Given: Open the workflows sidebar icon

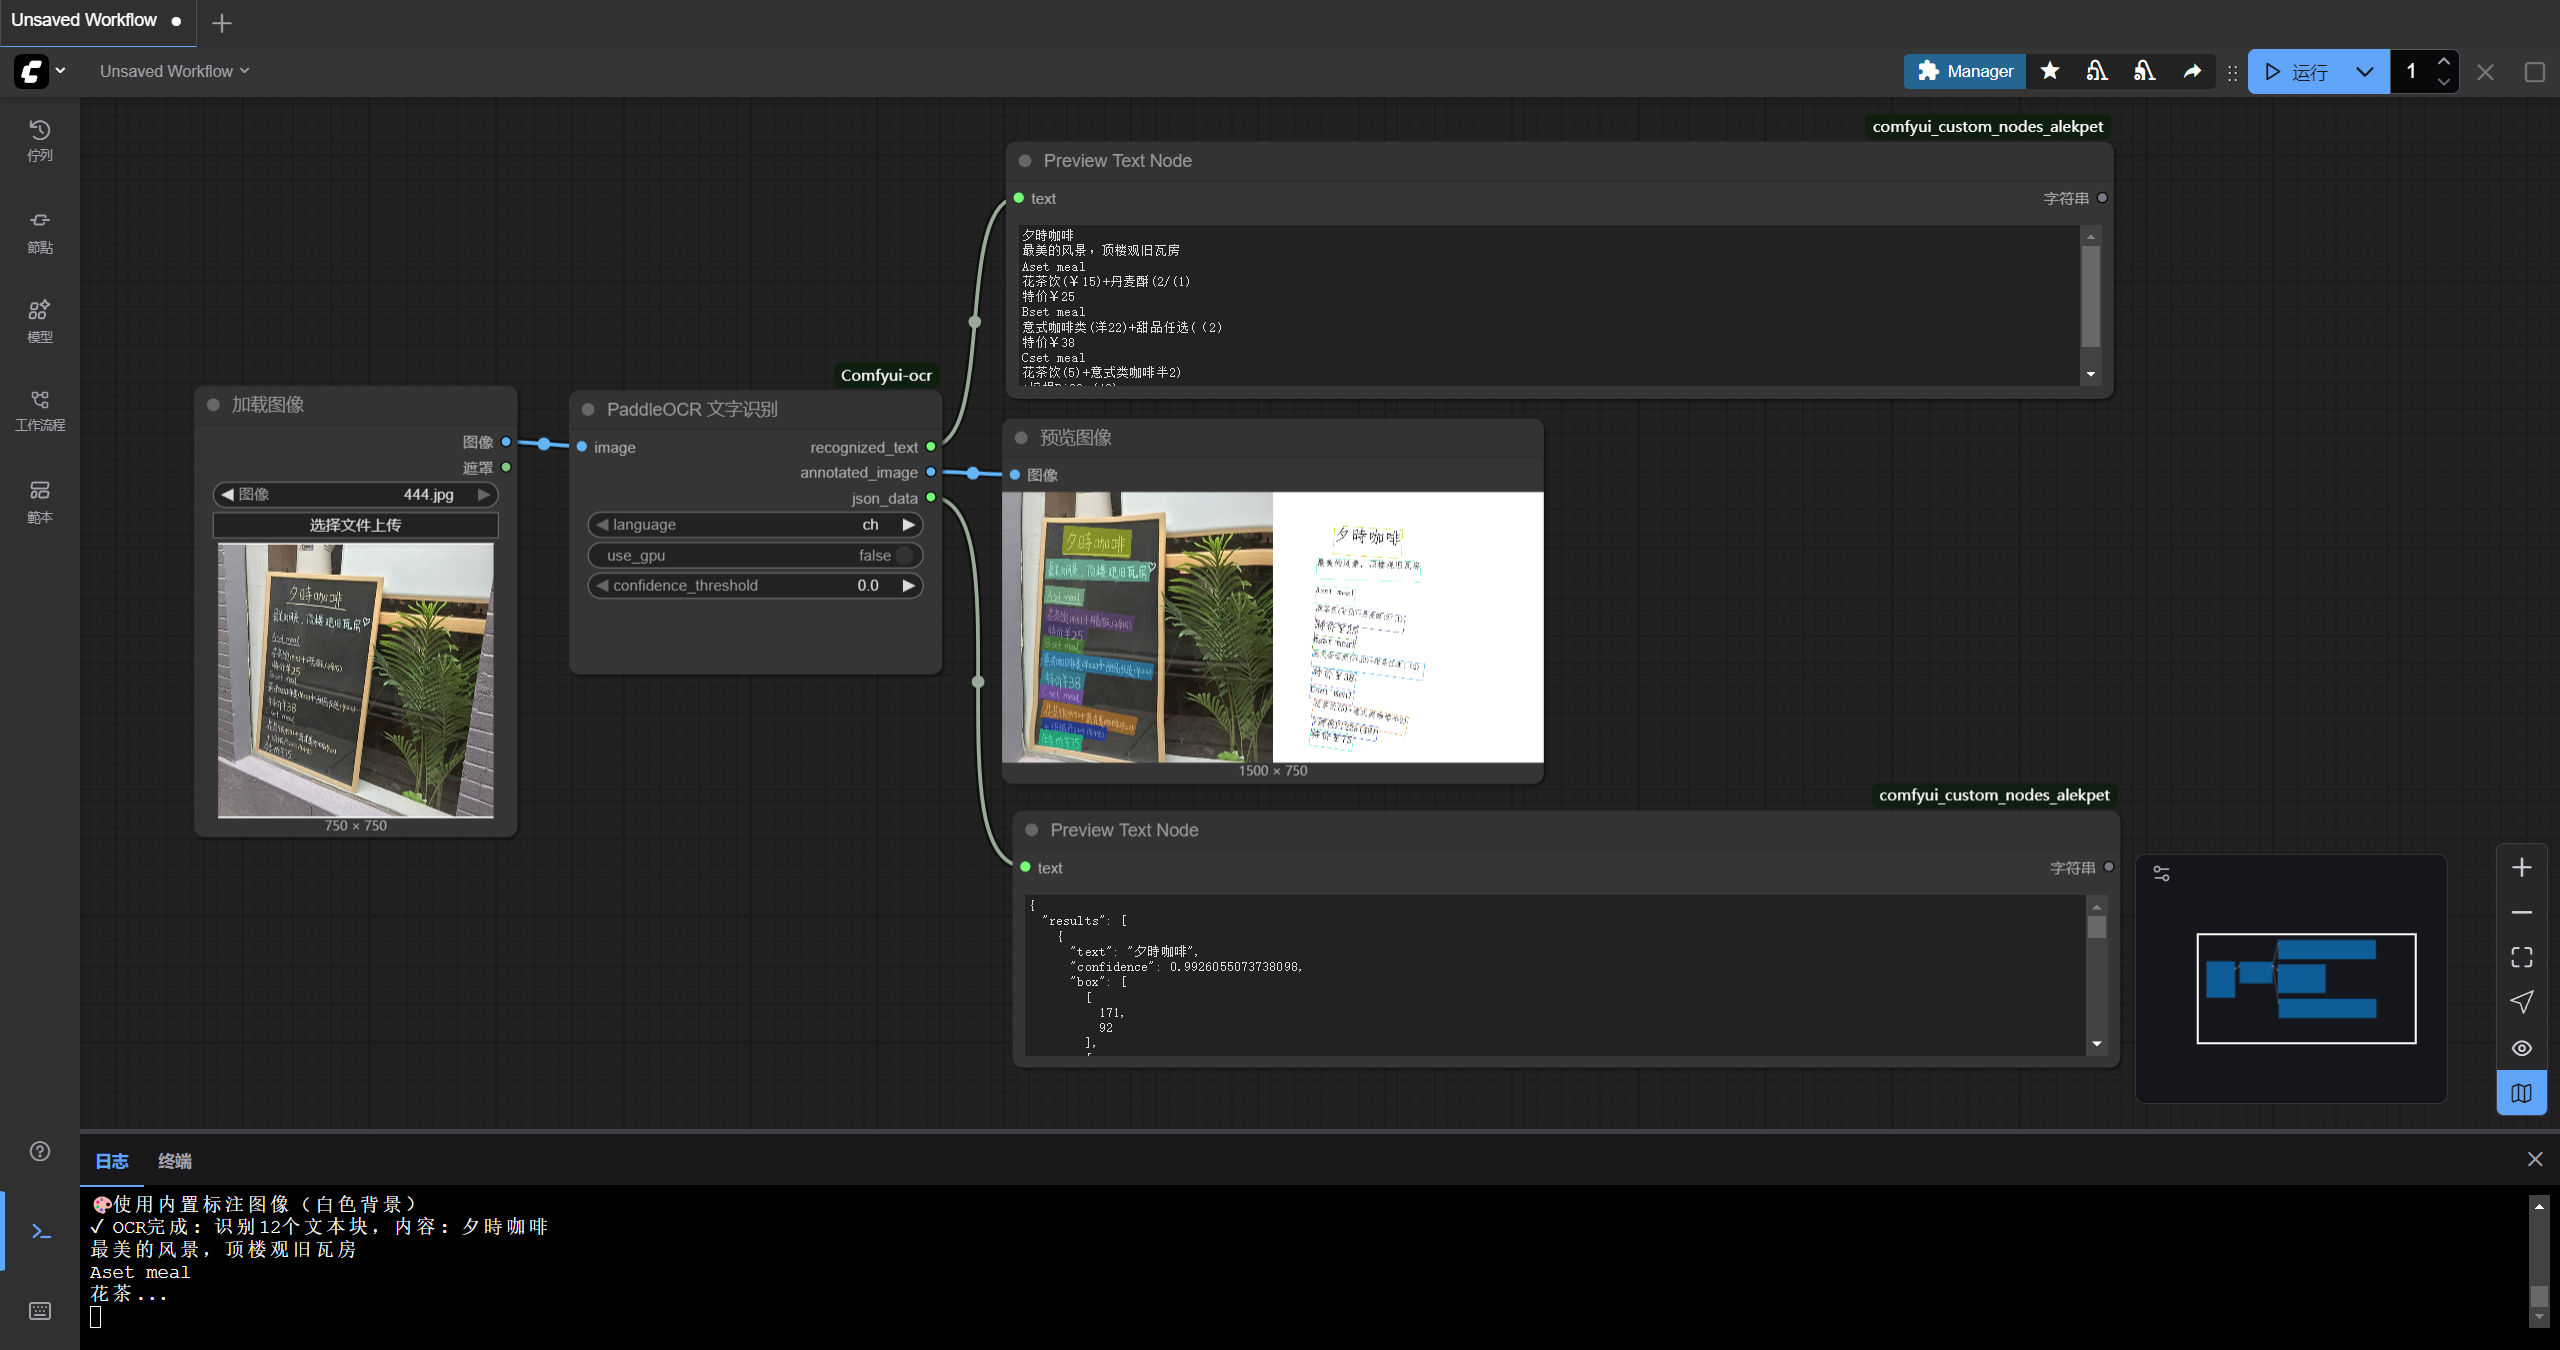Looking at the screenshot, I should (39, 410).
